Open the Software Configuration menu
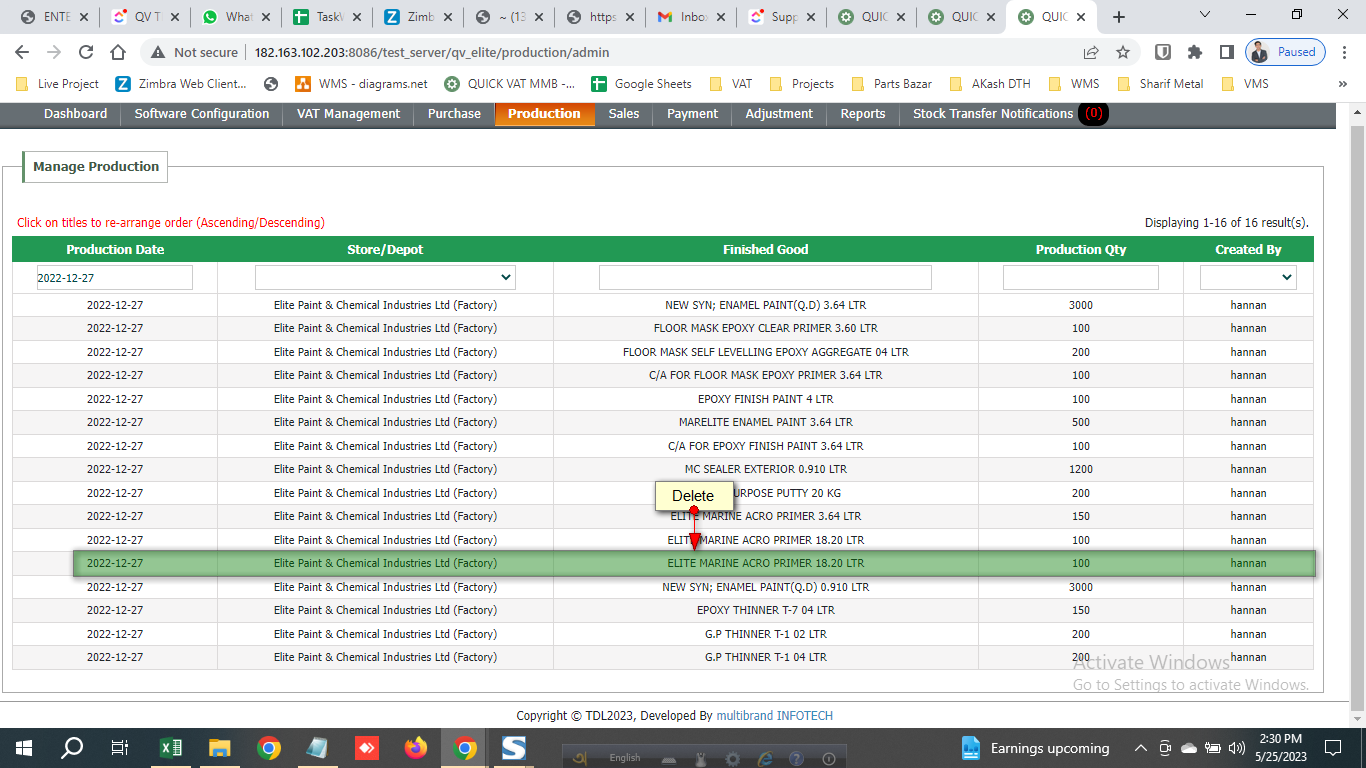This screenshot has width=1366, height=768. coord(202,114)
